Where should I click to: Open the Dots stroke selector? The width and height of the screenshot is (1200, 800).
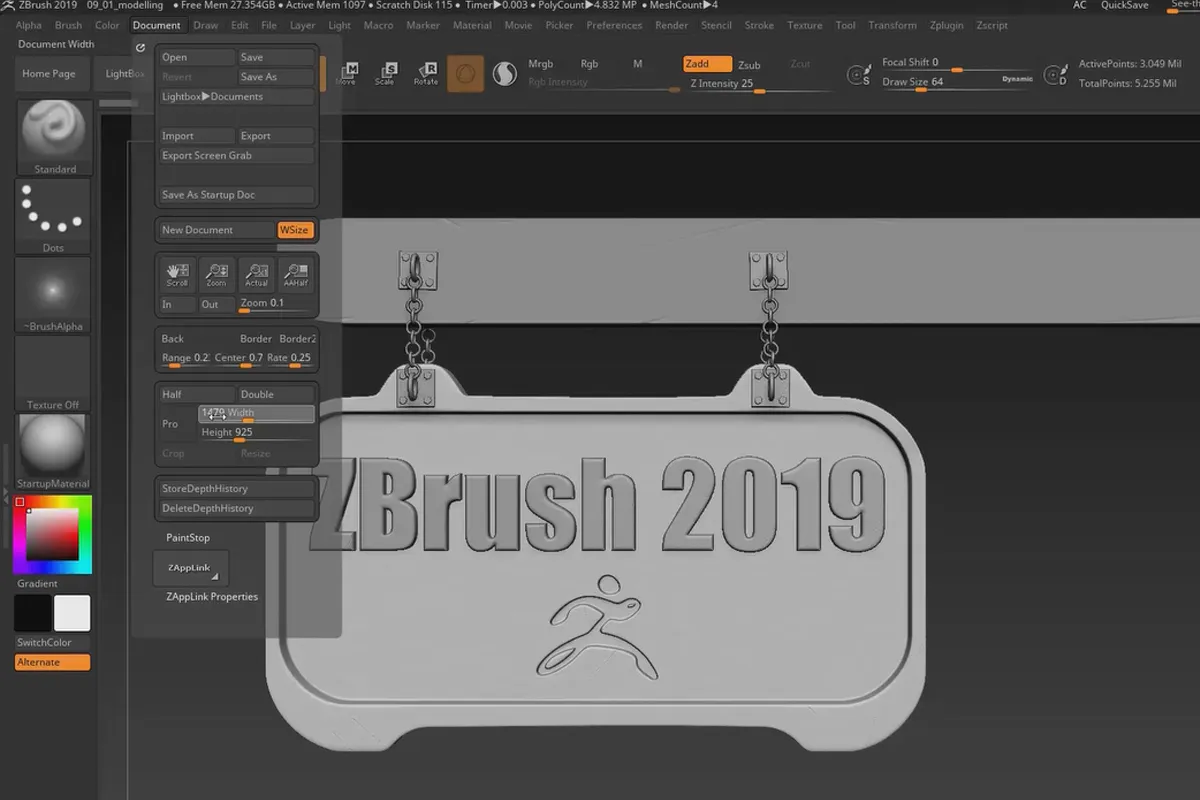pyautogui.click(x=54, y=217)
